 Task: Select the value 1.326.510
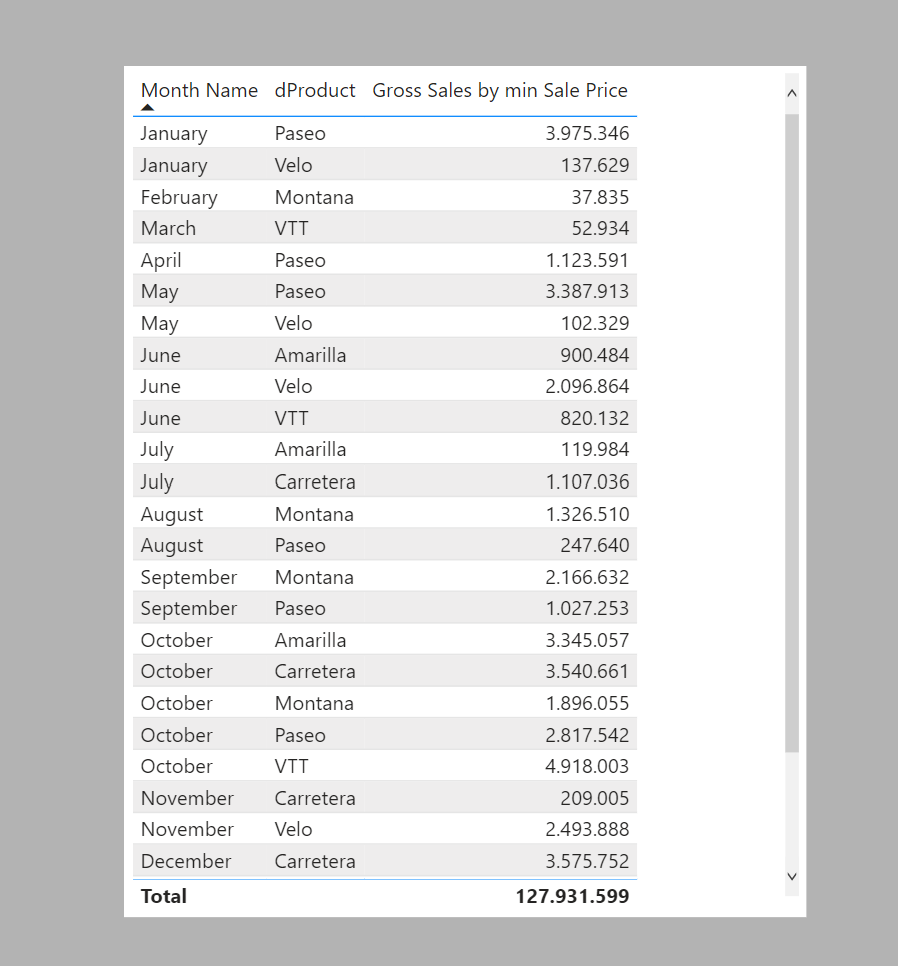(587, 514)
